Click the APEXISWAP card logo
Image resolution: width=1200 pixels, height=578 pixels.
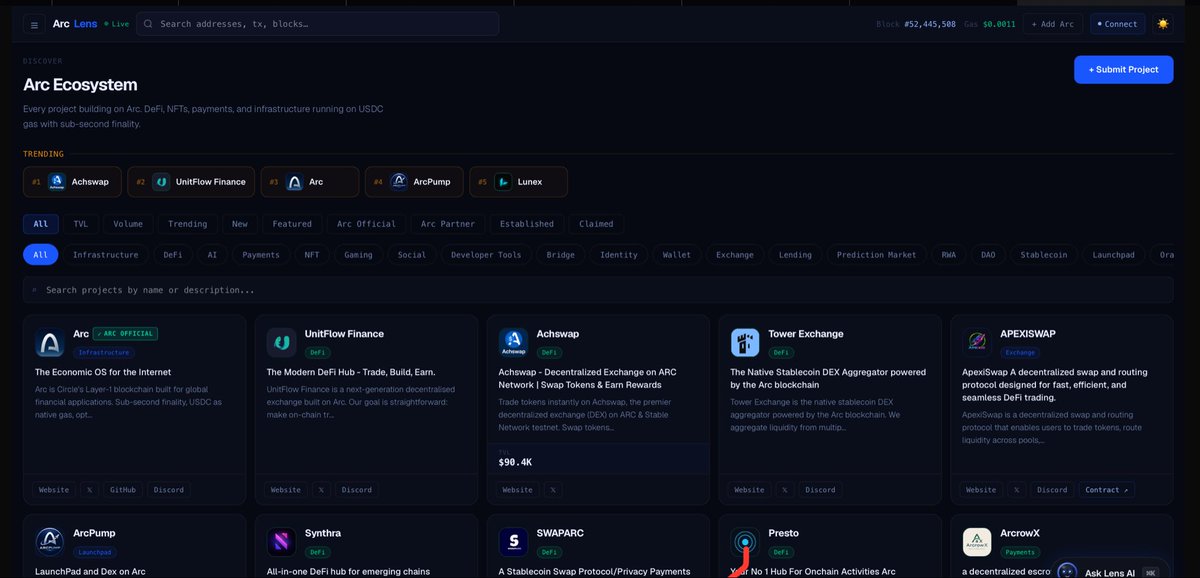(977, 343)
